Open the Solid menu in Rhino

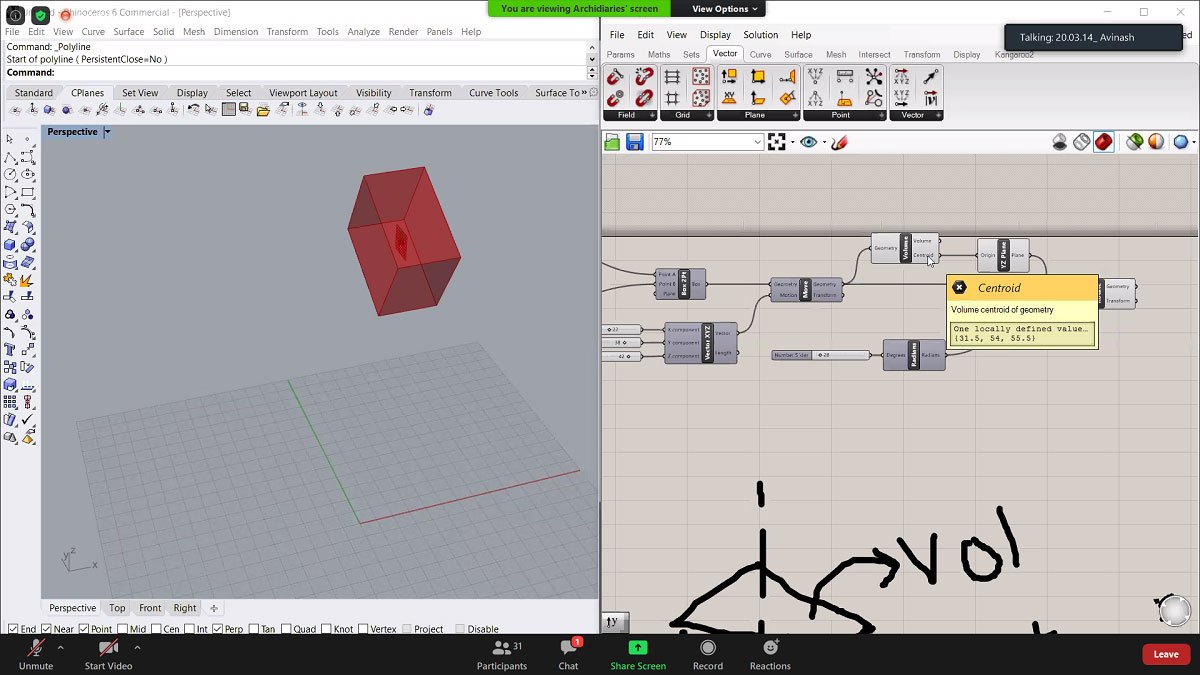(163, 31)
